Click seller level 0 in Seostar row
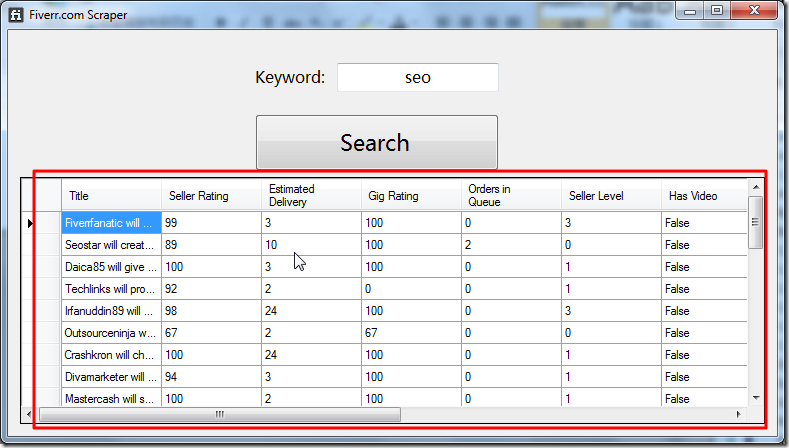 [611, 245]
